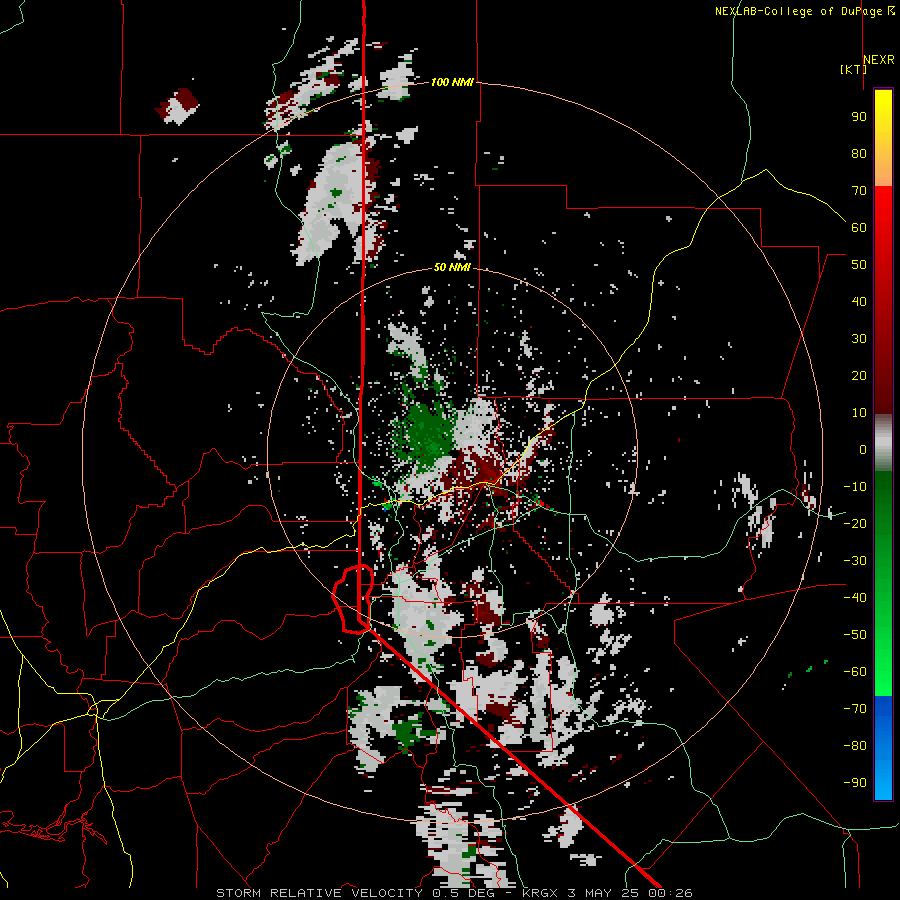Click the 60 knot scale label
This screenshot has width=900, height=900.
tap(859, 227)
